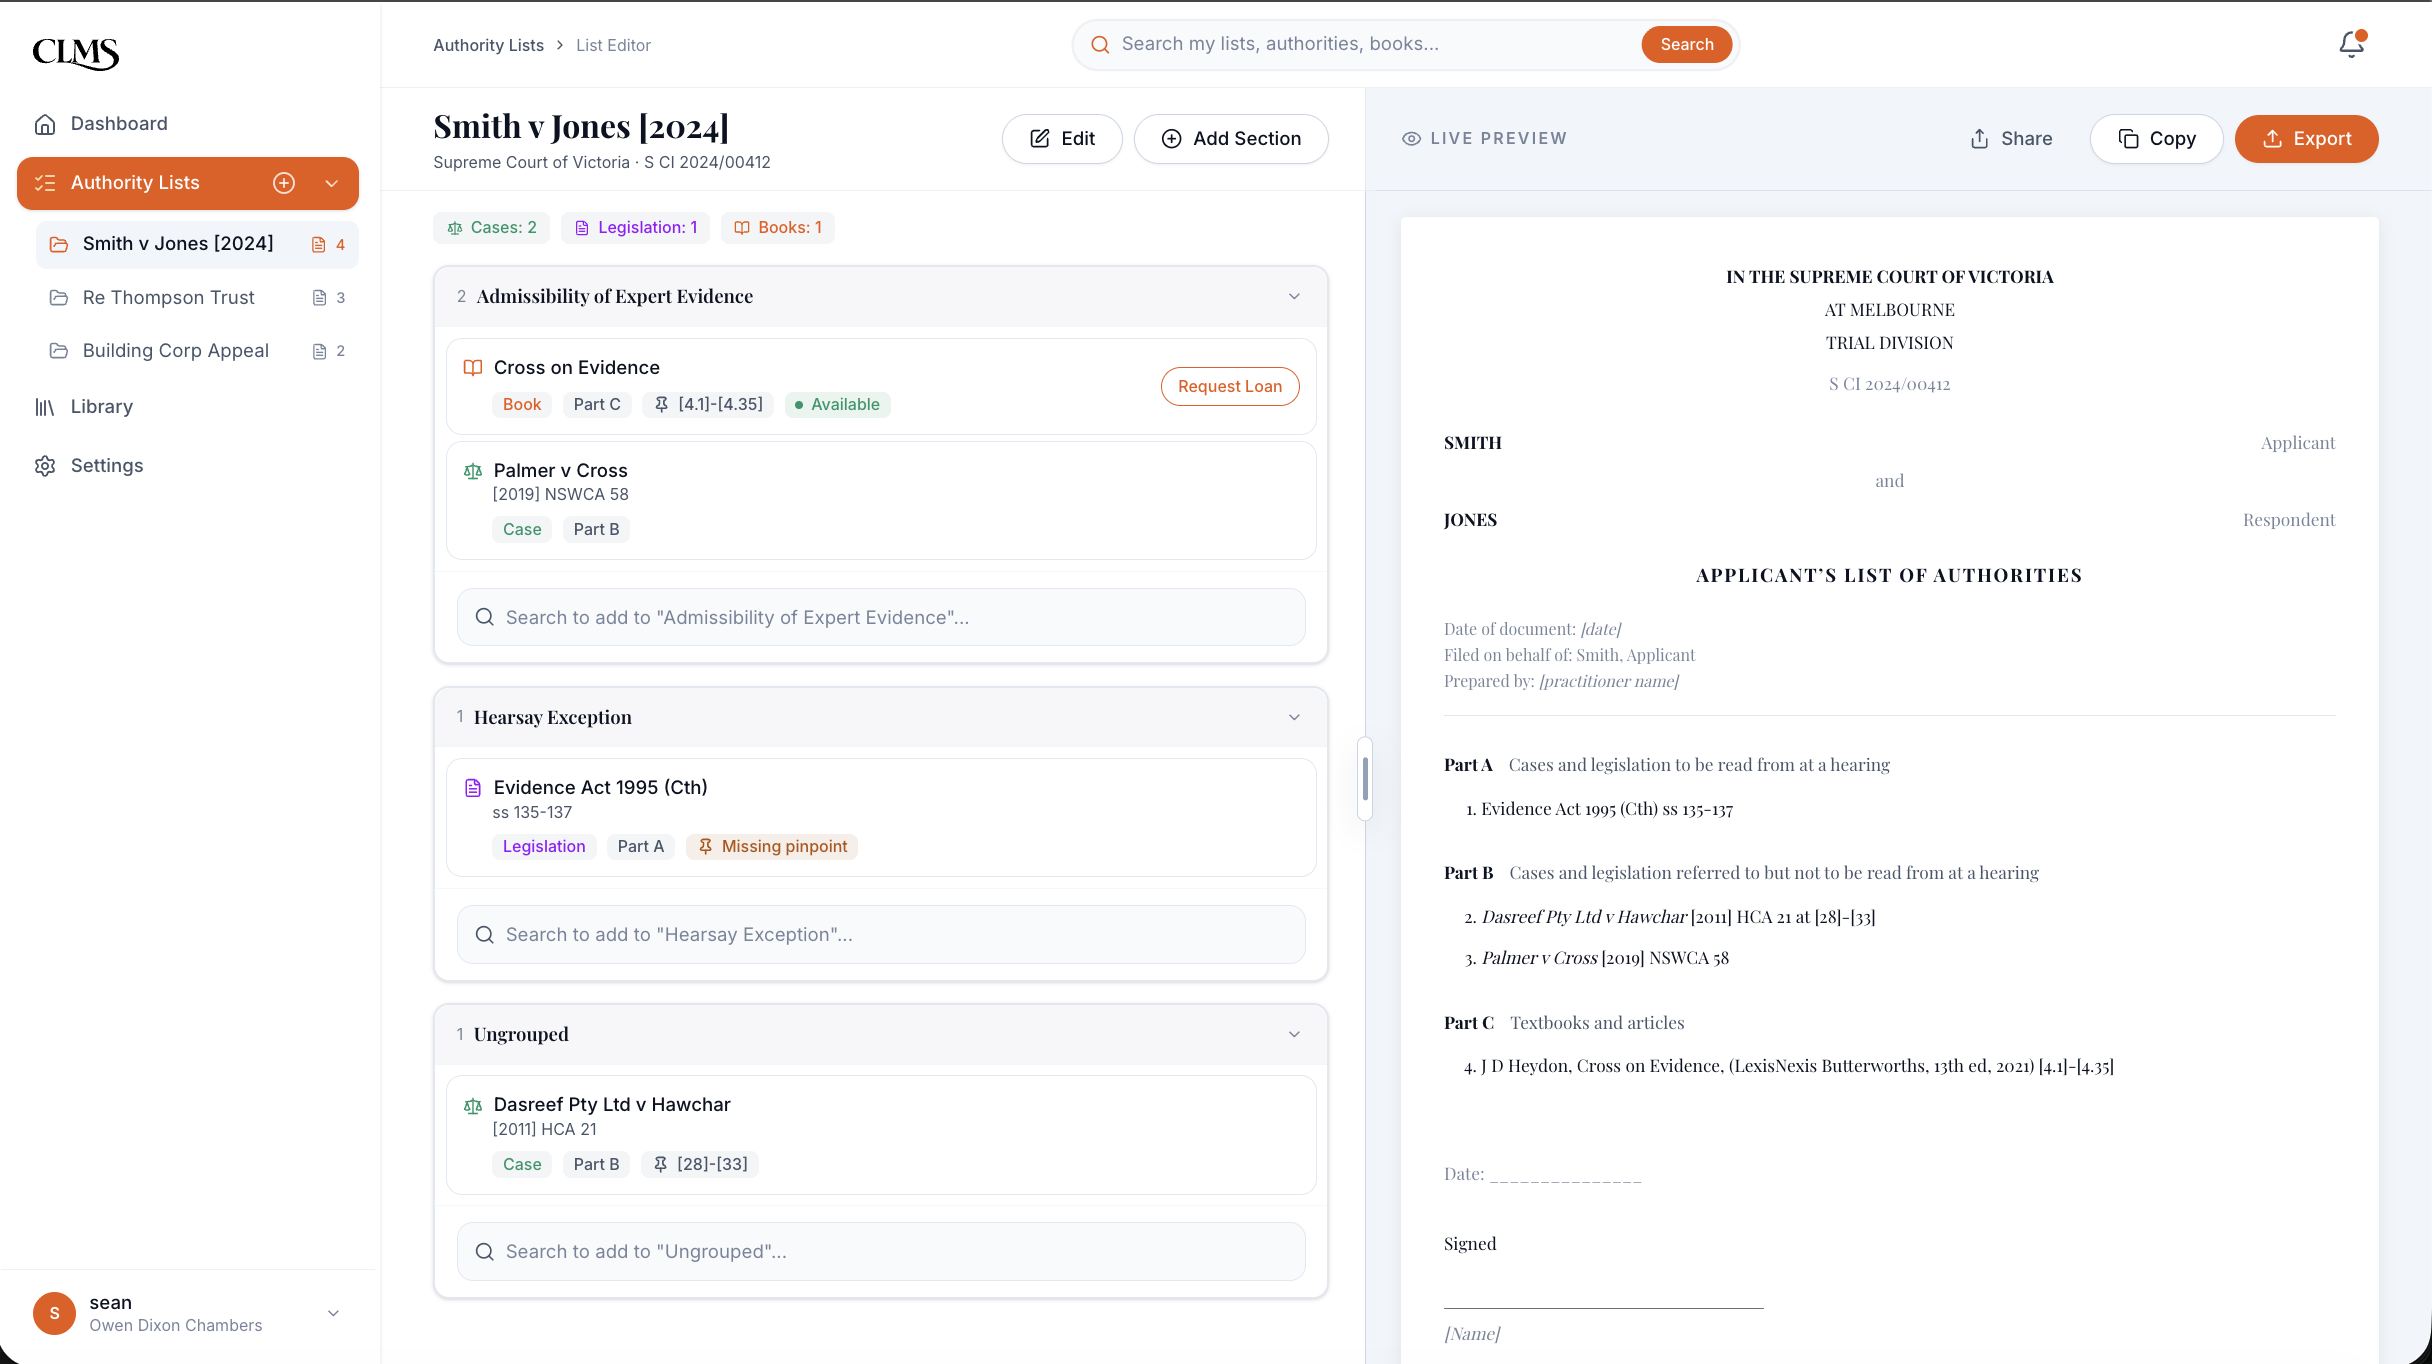The height and width of the screenshot is (1364, 2432).
Task: Collapse the Hearsay Exception section
Action: coord(1293,717)
